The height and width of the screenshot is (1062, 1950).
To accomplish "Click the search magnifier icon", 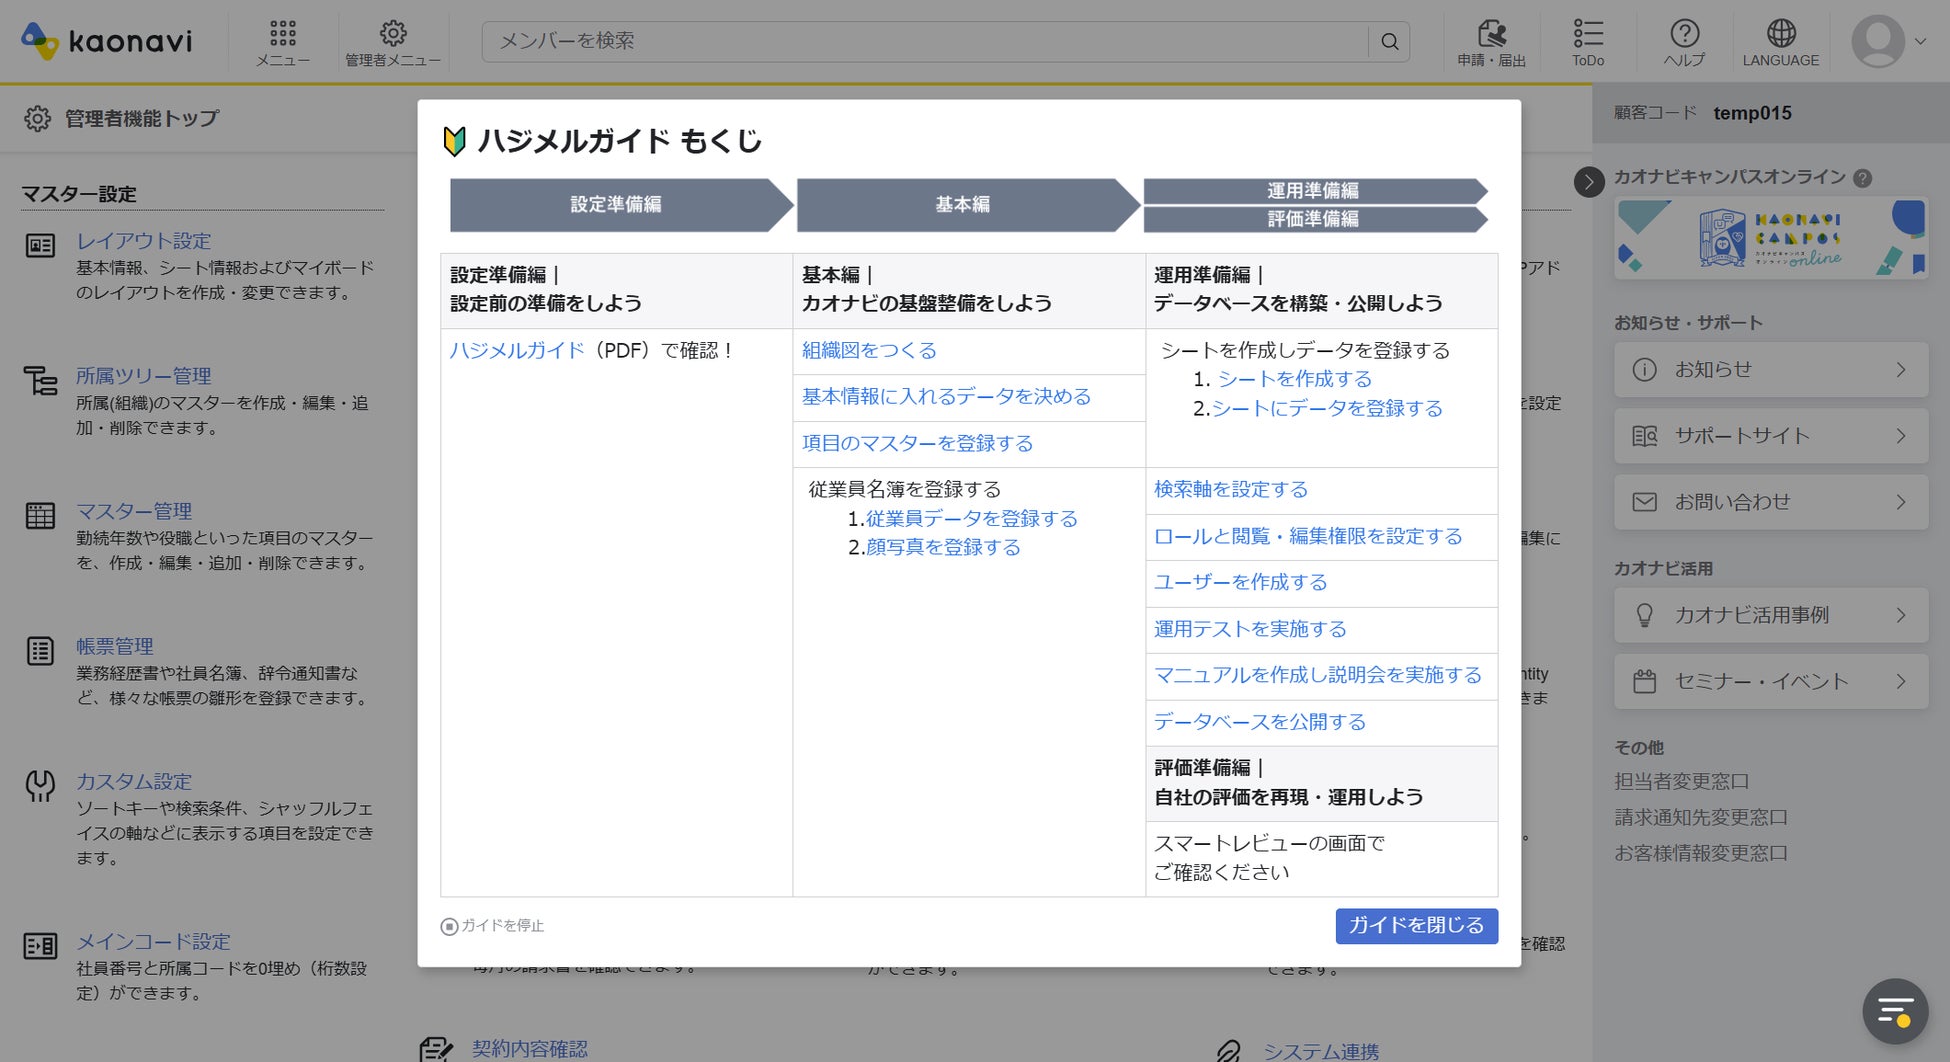I will coord(1389,42).
